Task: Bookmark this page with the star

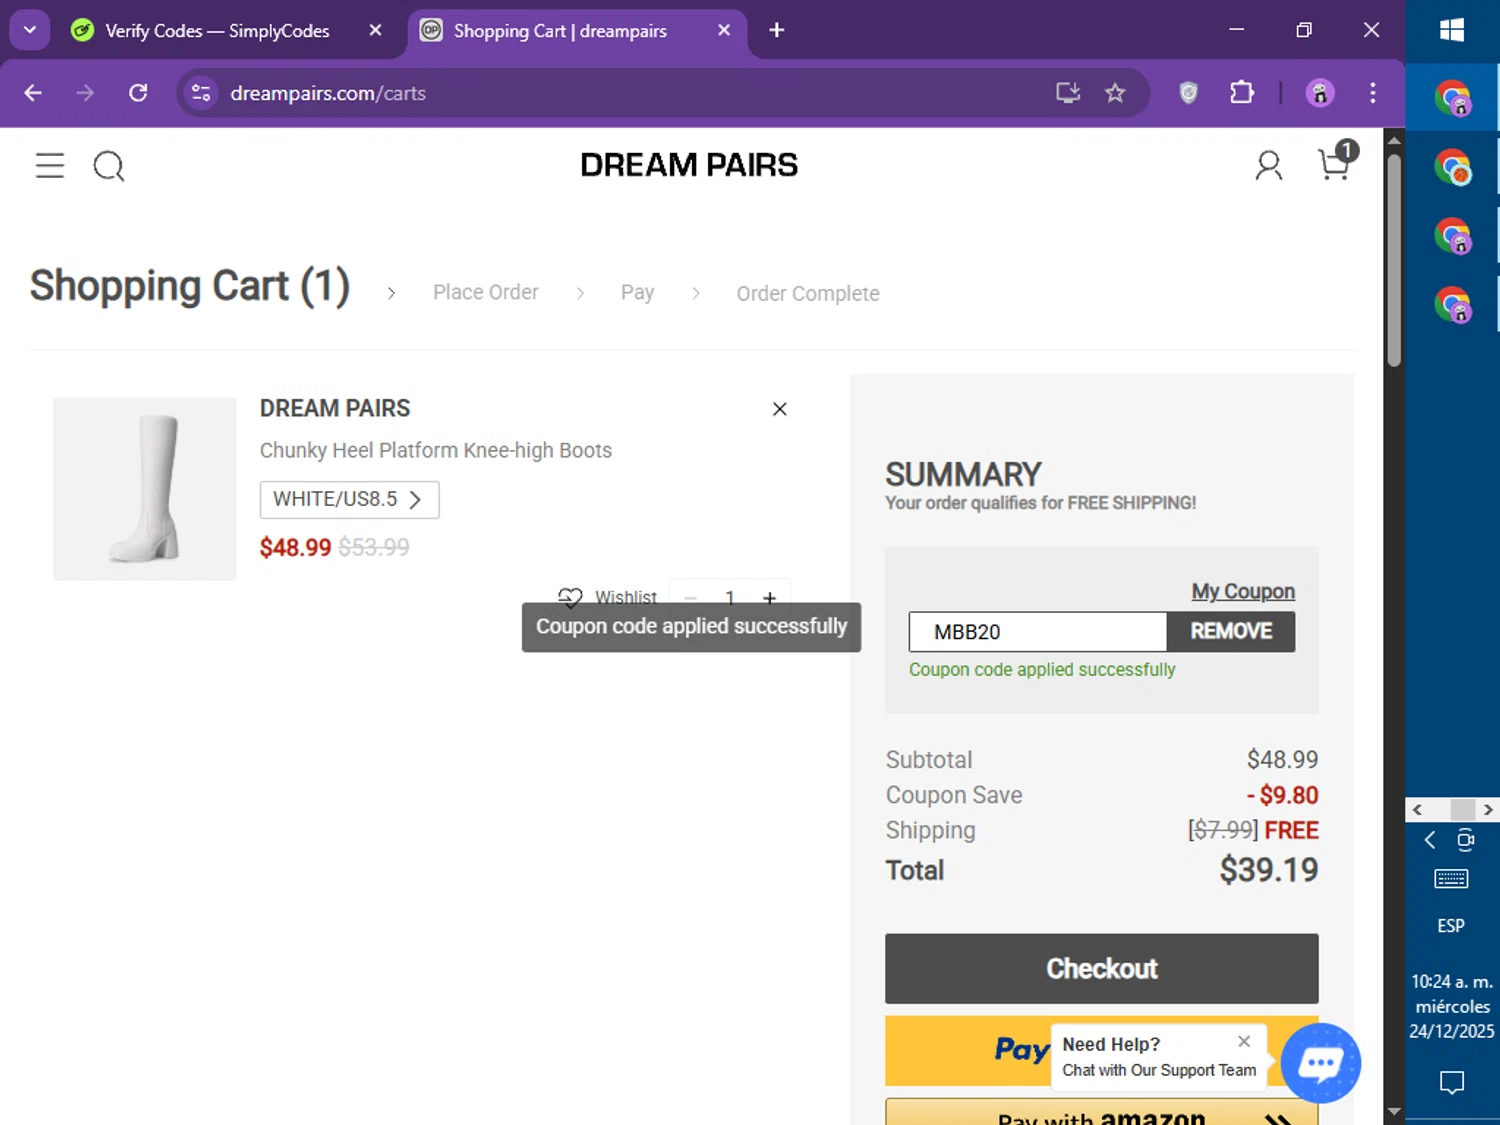Action: pyautogui.click(x=1115, y=93)
